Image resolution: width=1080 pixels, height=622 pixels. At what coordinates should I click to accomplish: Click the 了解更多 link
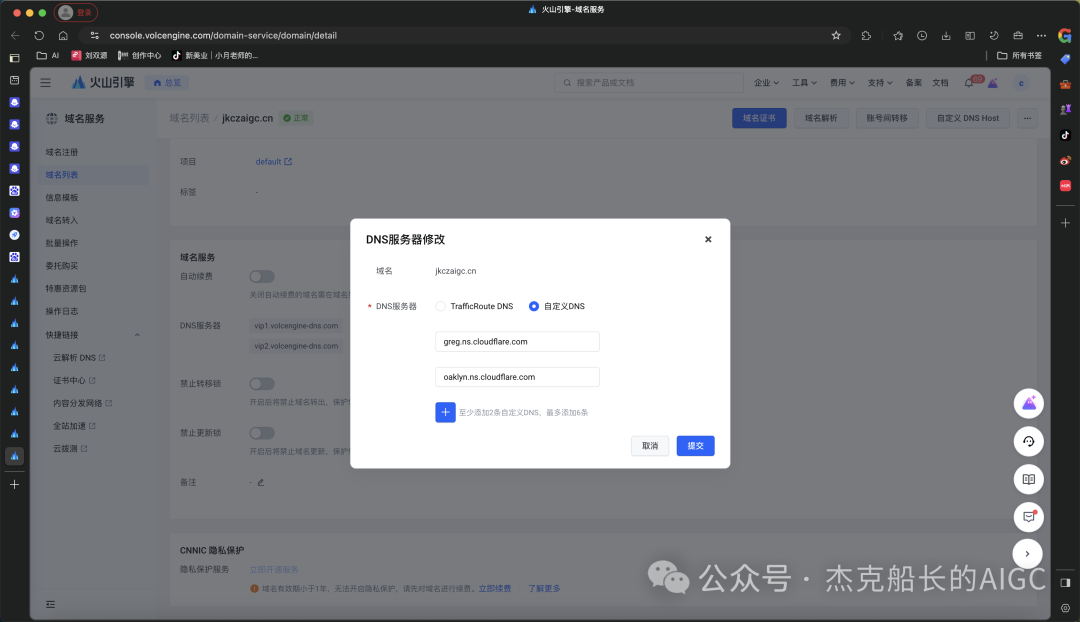[544, 589]
